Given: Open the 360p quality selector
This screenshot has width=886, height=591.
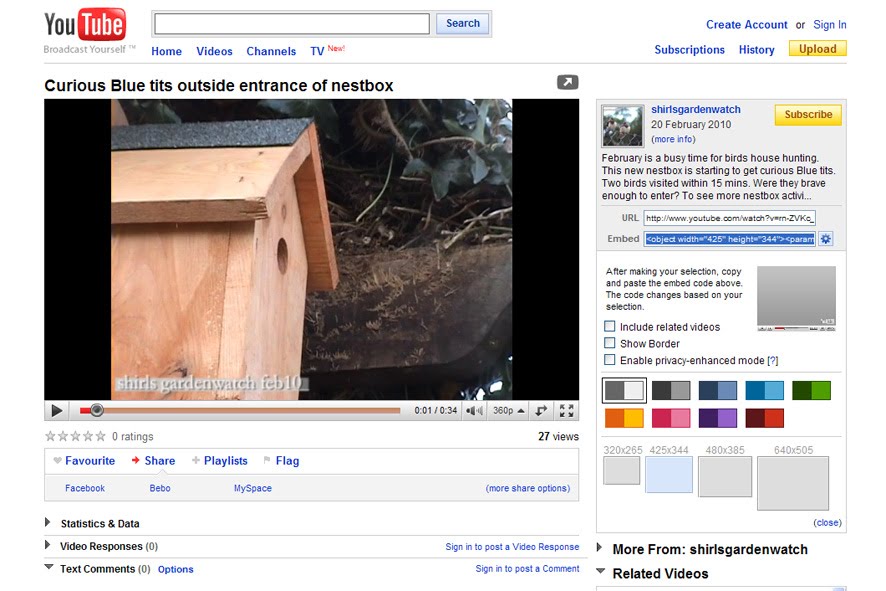Looking at the screenshot, I should 509,411.
